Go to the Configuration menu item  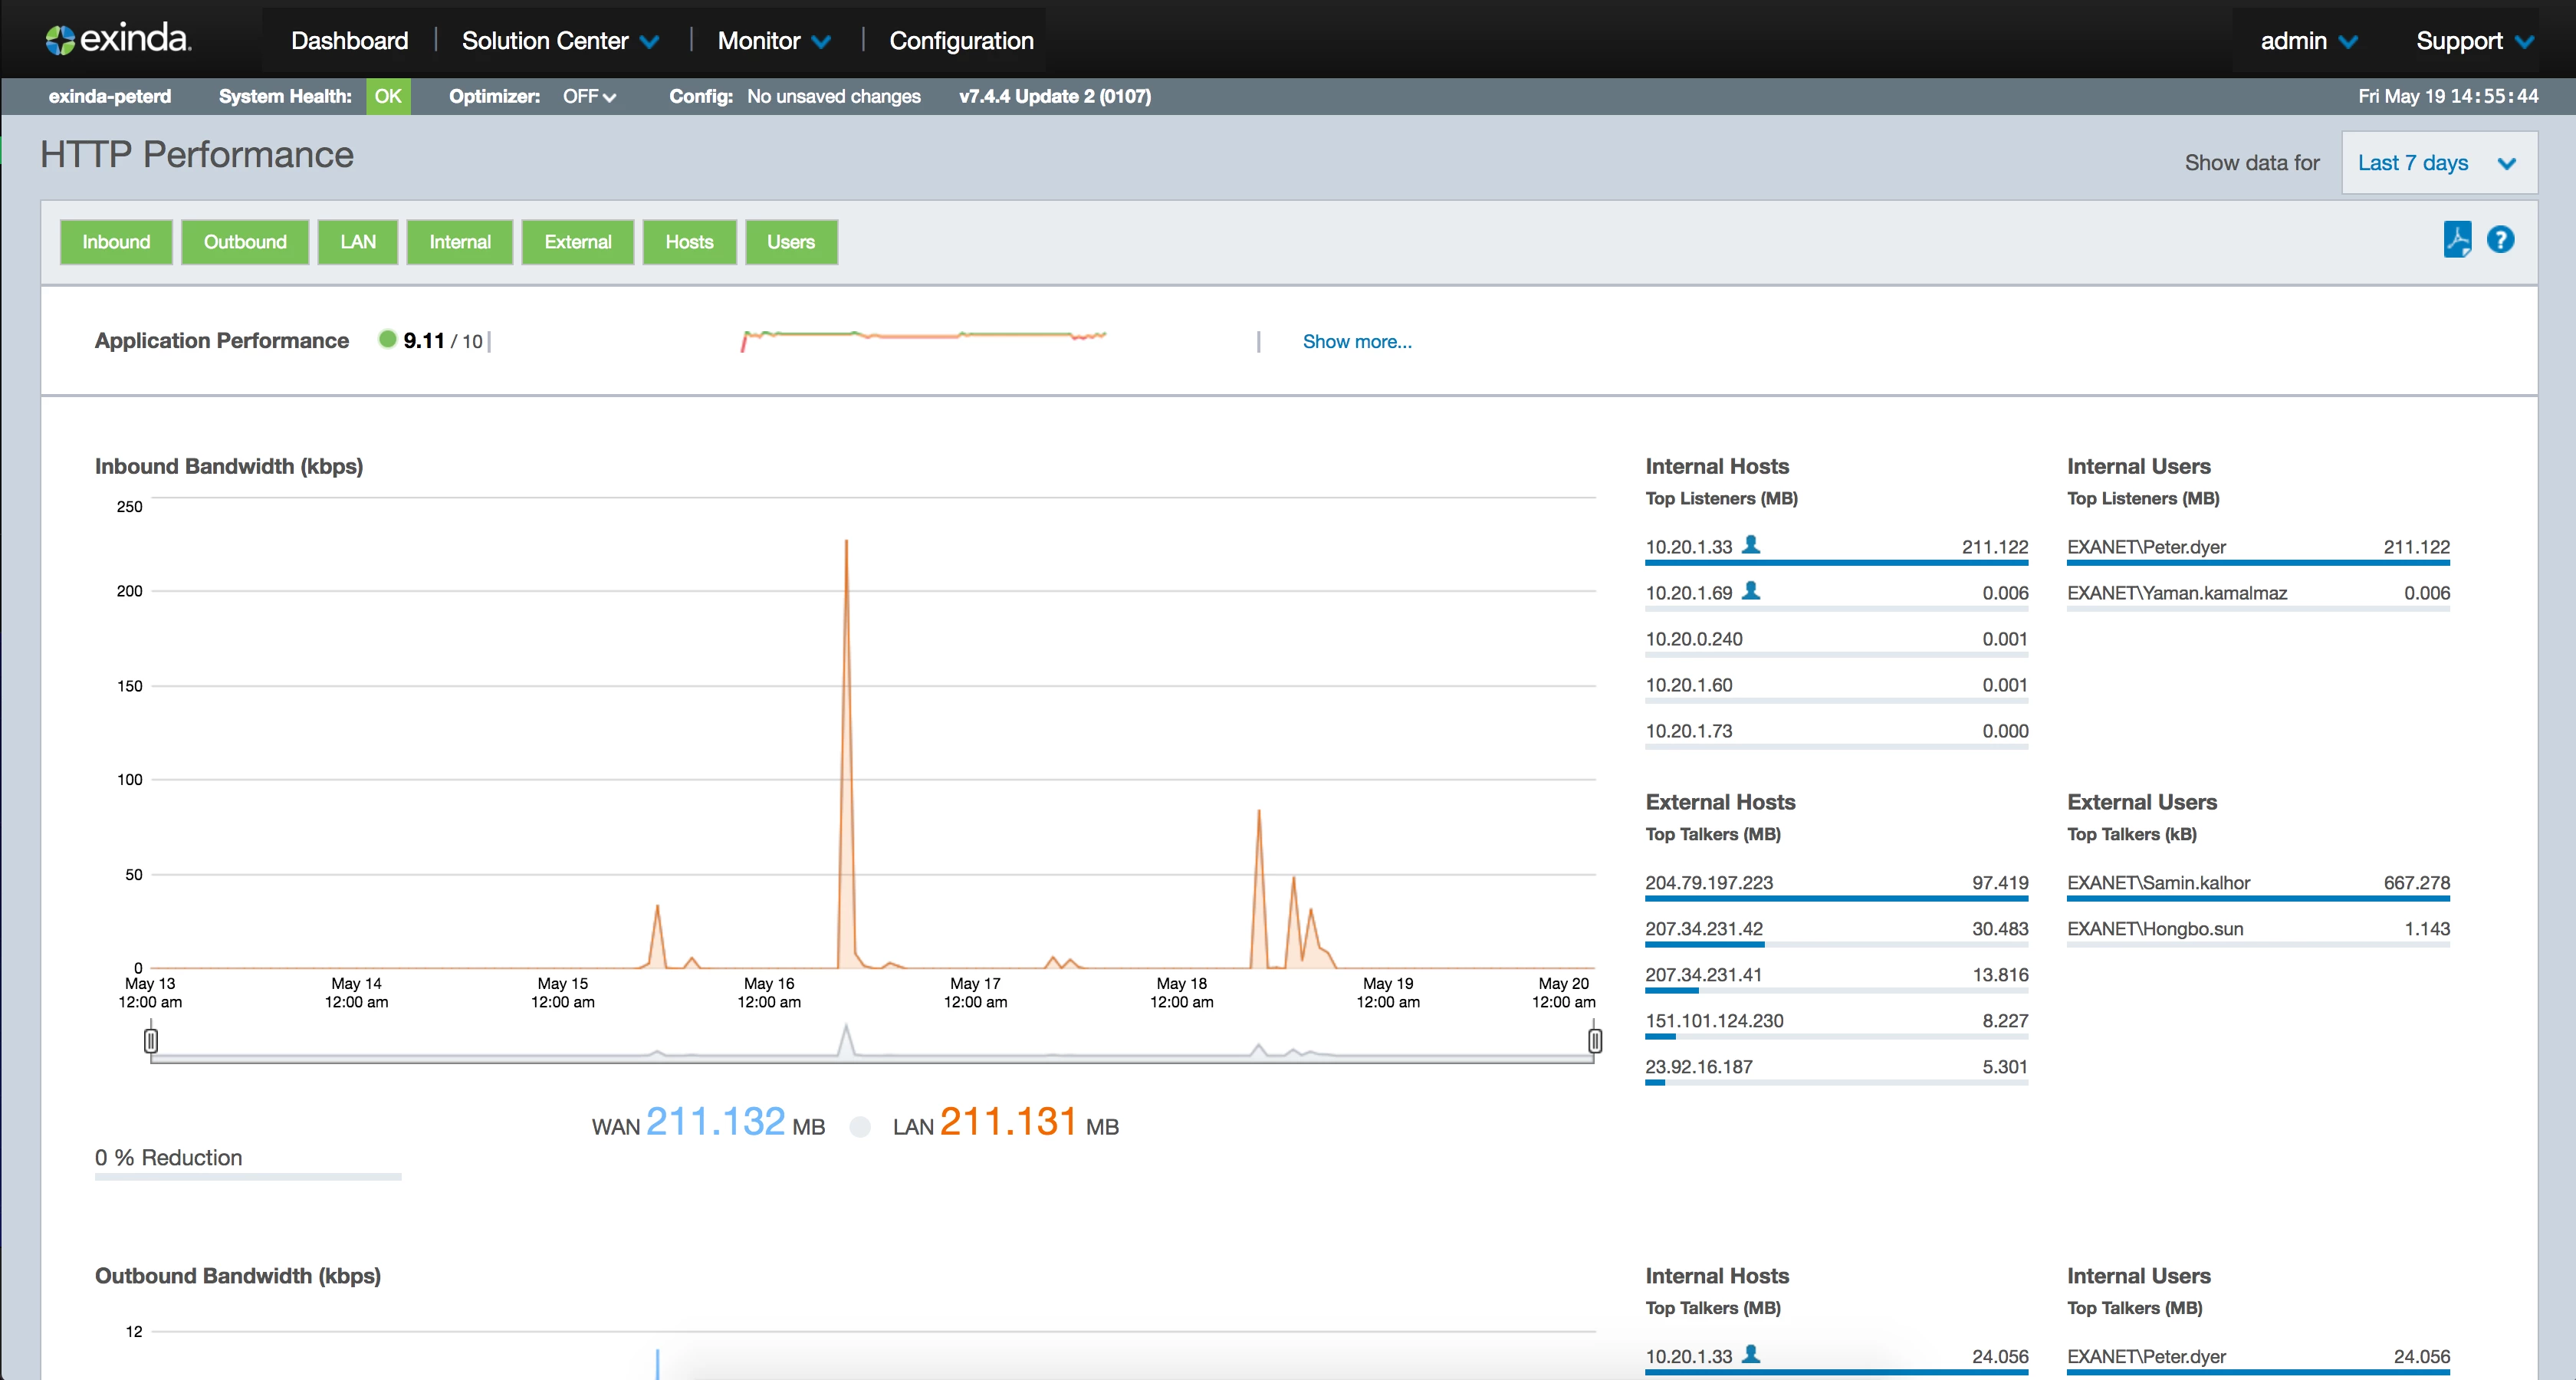pos(961,41)
